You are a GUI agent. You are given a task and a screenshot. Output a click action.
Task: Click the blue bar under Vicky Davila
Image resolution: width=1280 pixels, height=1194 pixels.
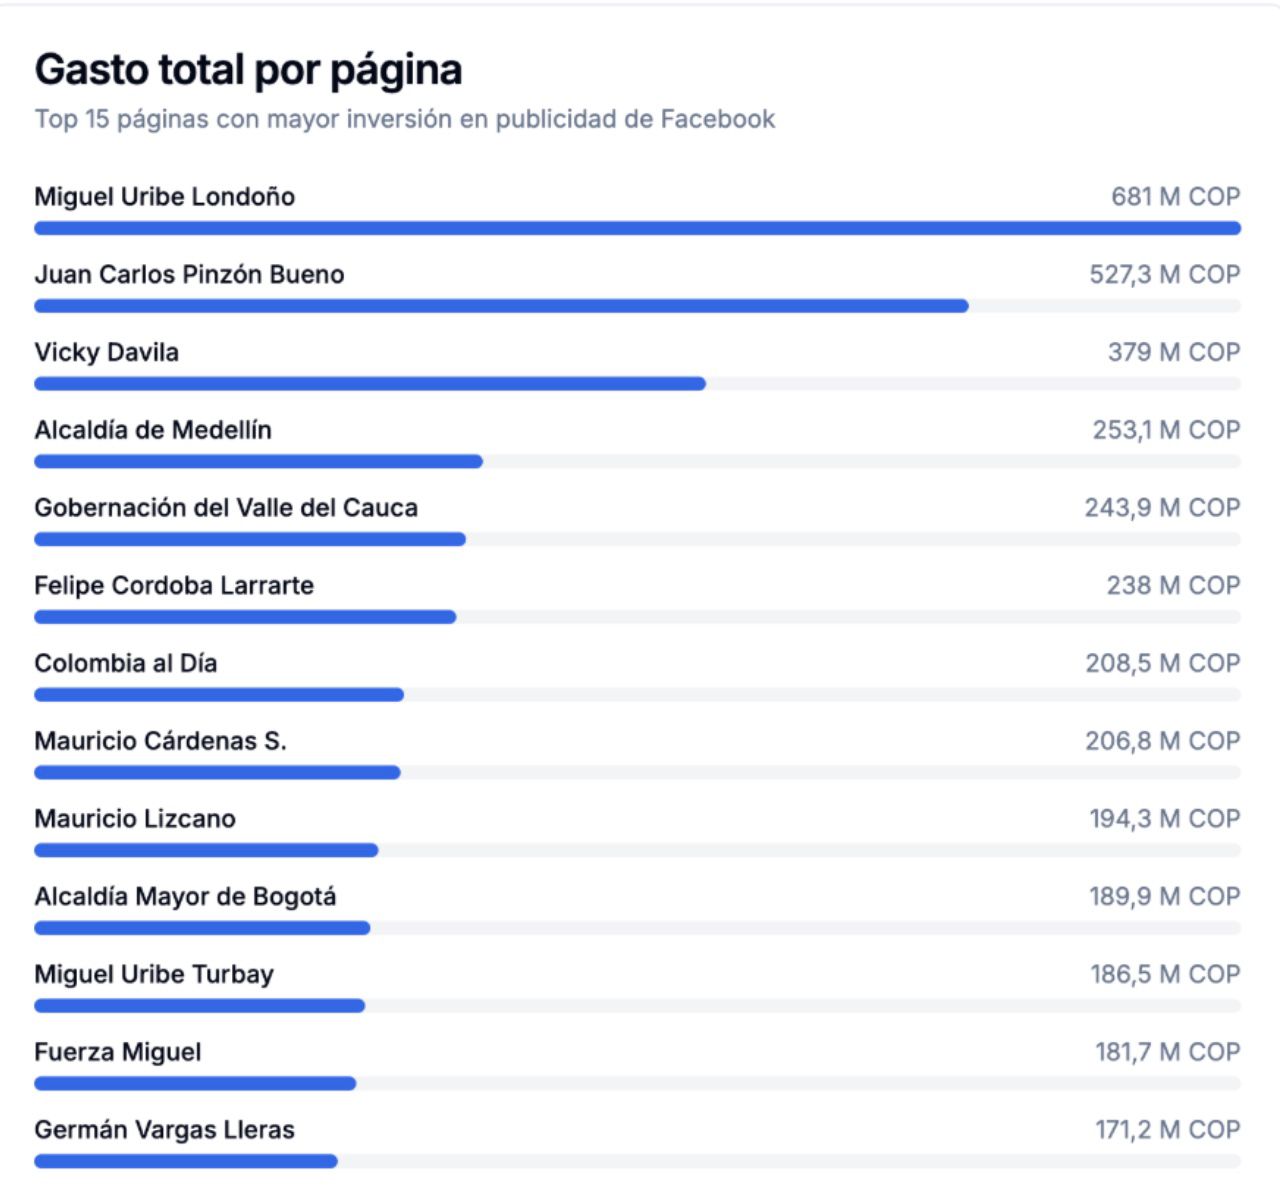370,384
